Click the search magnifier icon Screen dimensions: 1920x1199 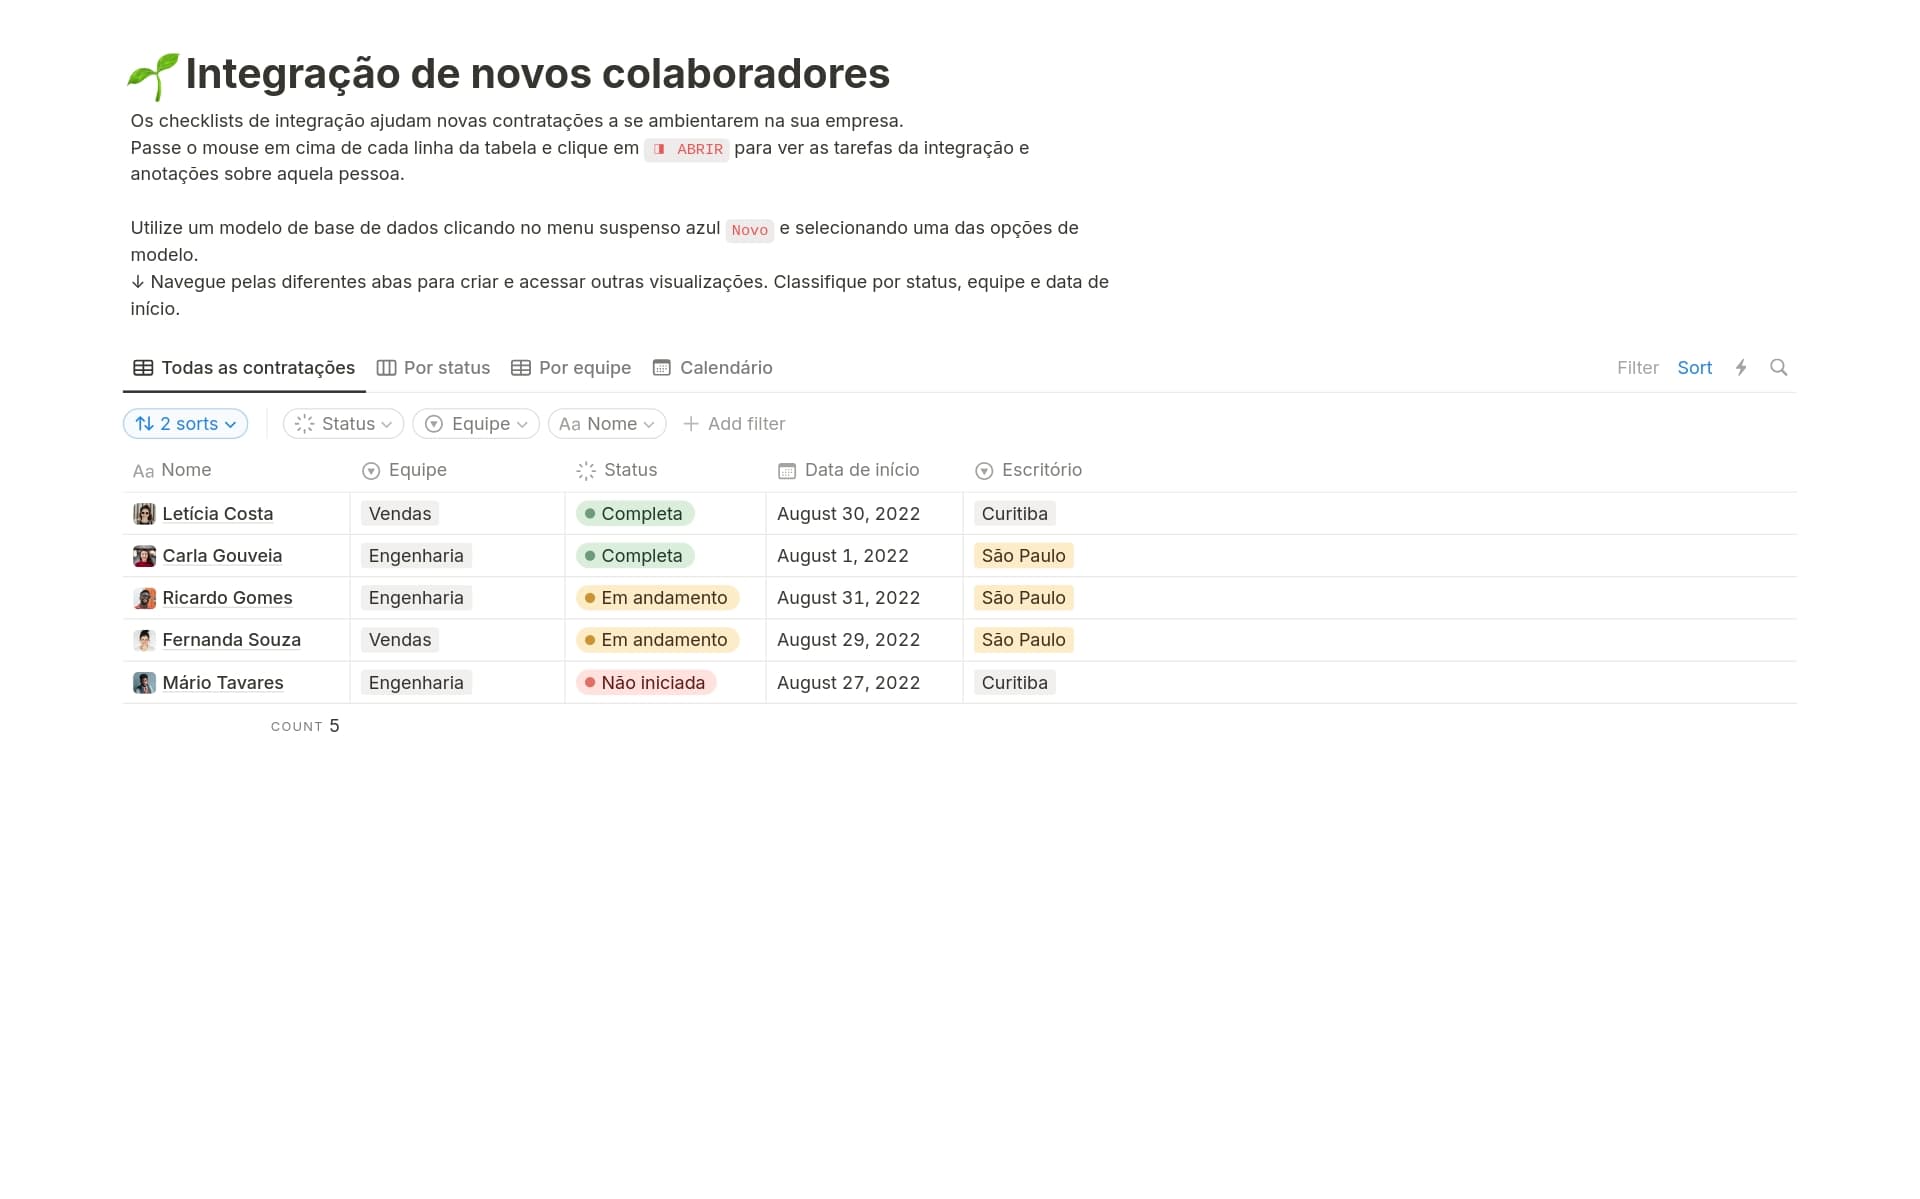1778,367
